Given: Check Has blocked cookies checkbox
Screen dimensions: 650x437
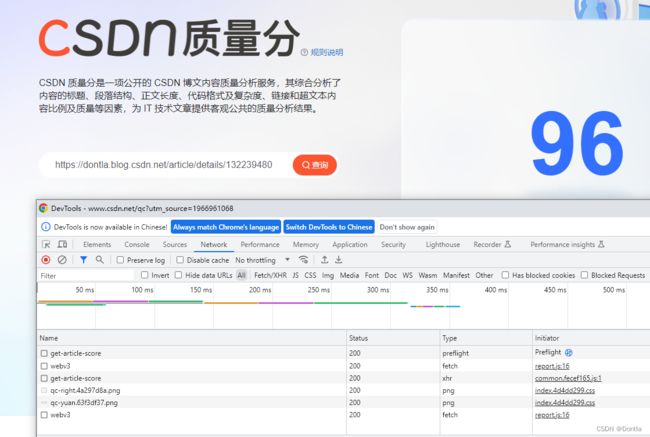Looking at the screenshot, I should (x=505, y=275).
